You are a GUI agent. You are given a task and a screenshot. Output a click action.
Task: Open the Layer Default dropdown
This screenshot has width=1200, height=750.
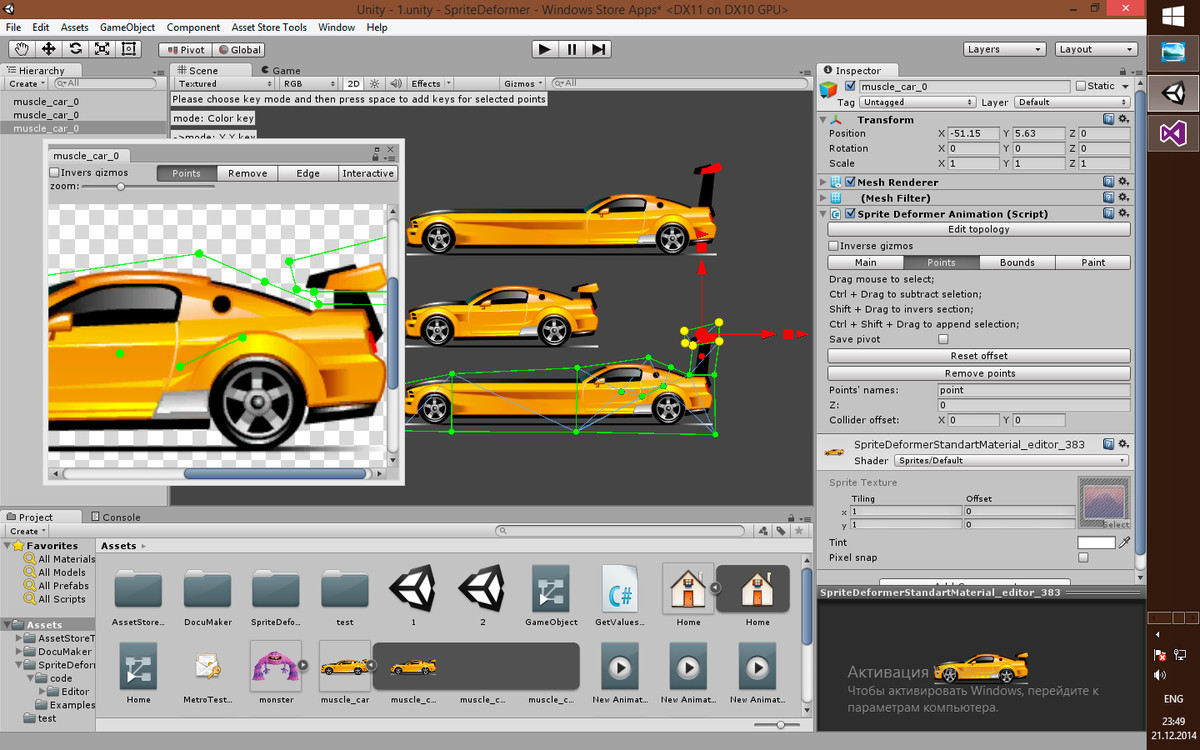[1072, 102]
